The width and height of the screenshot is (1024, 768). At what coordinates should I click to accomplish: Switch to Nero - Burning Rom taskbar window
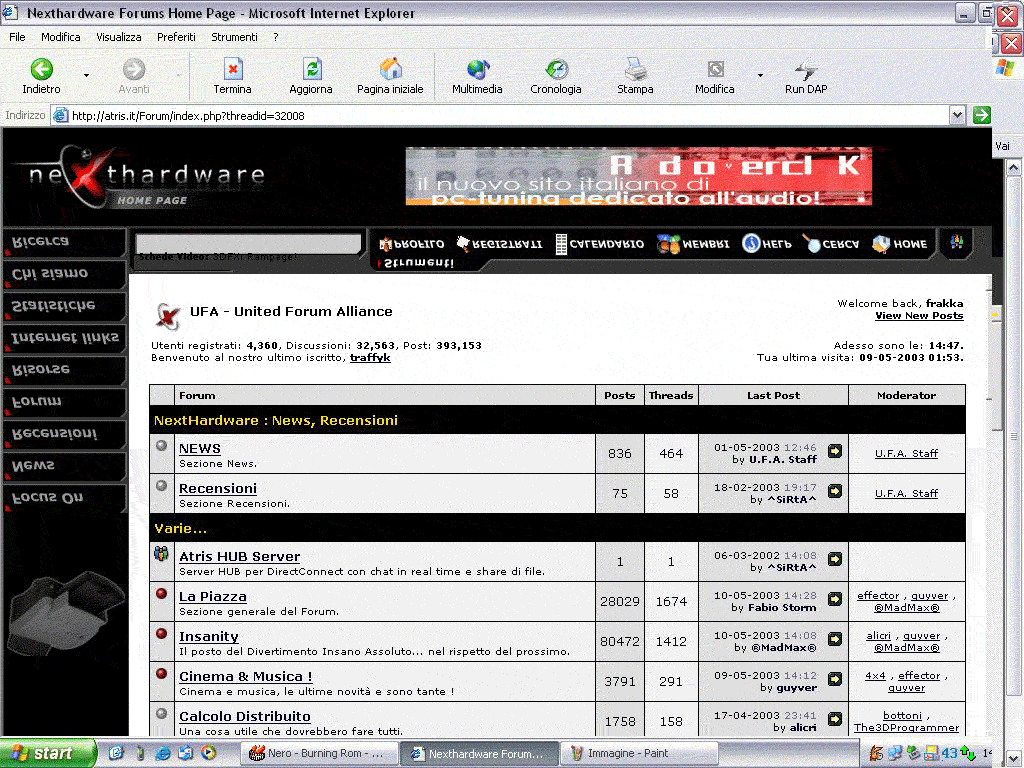(x=318, y=753)
